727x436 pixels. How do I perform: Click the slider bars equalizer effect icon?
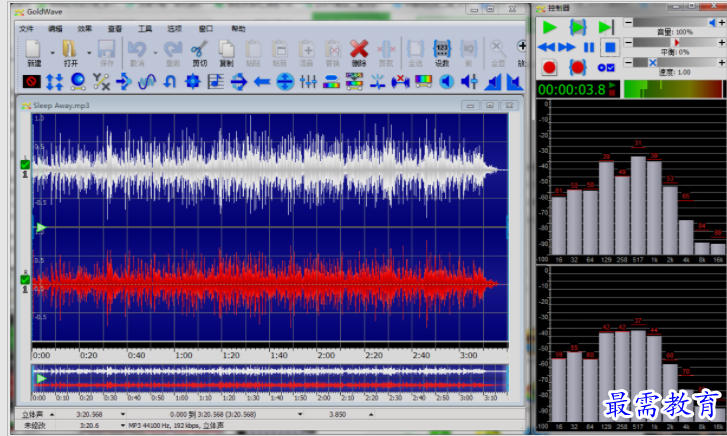tap(308, 82)
